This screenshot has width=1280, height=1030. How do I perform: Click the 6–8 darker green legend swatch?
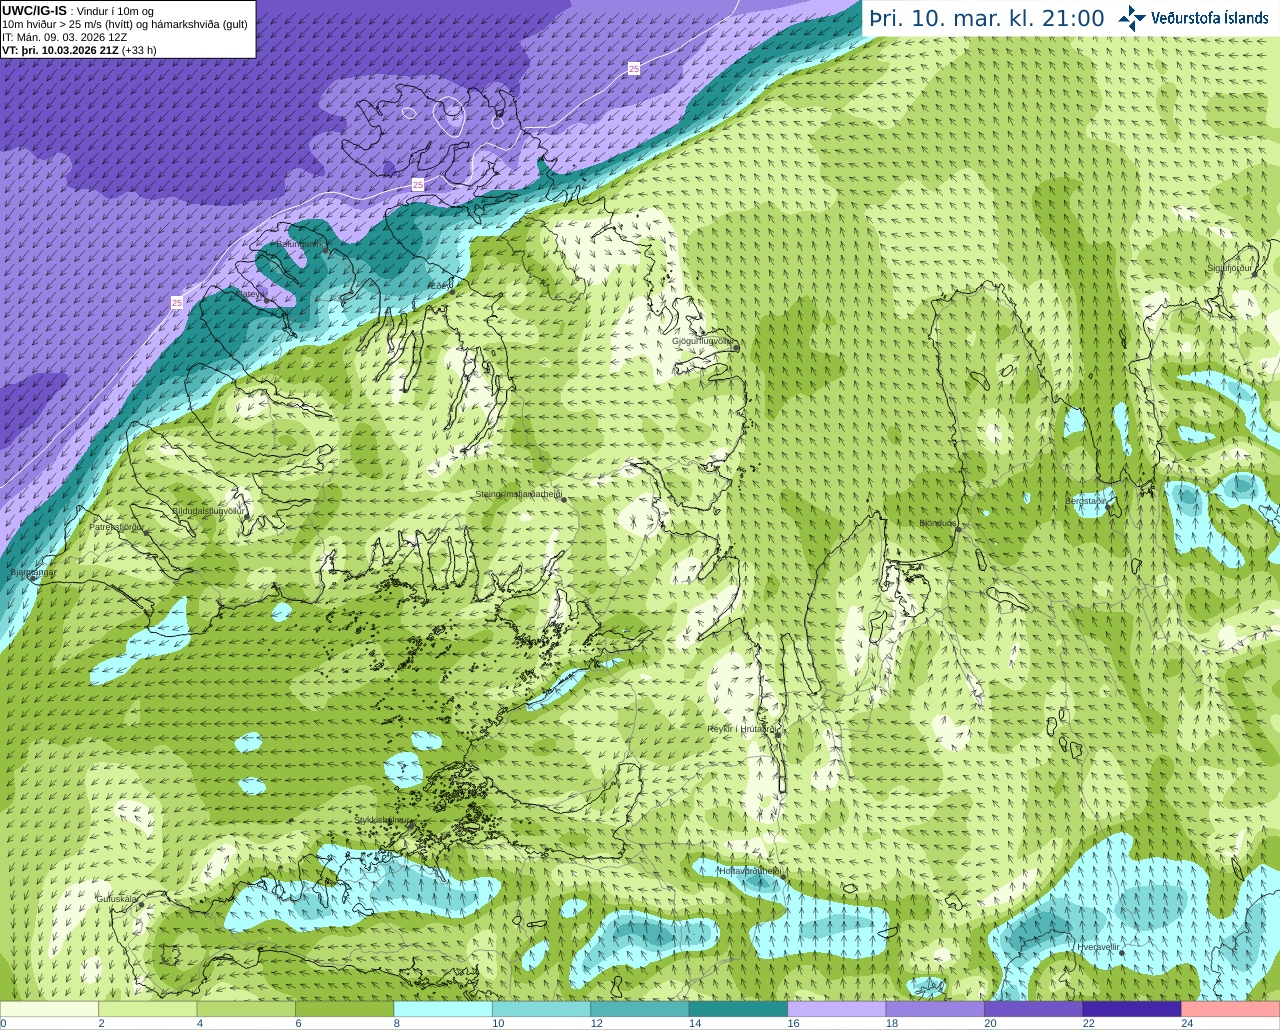[345, 1009]
